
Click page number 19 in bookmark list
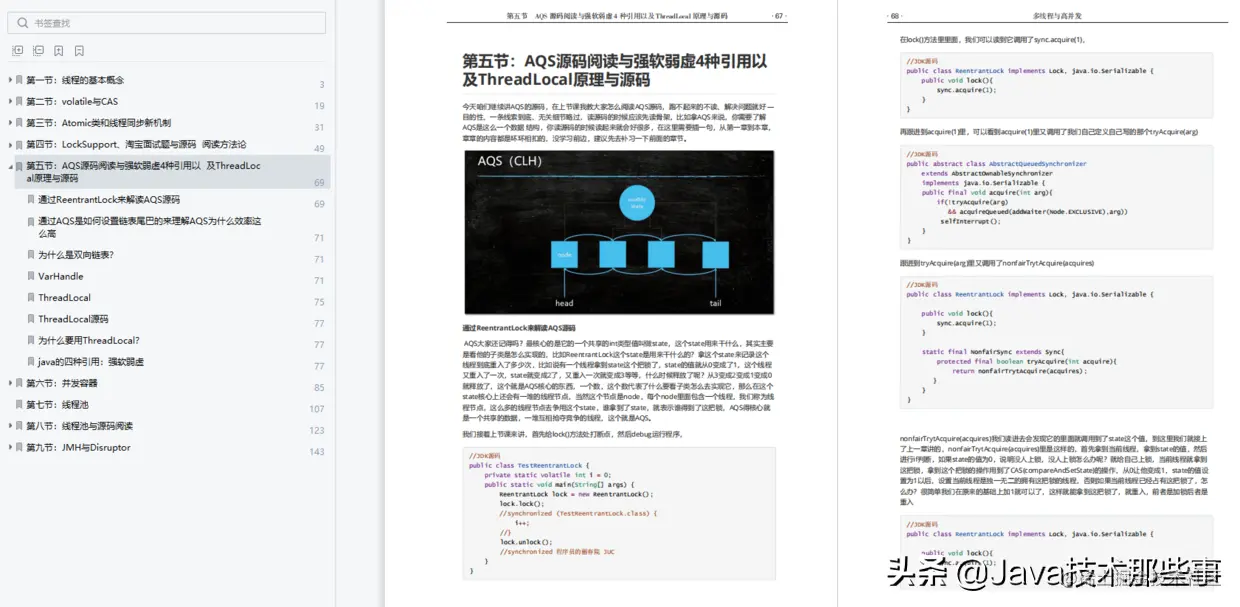tap(319, 106)
